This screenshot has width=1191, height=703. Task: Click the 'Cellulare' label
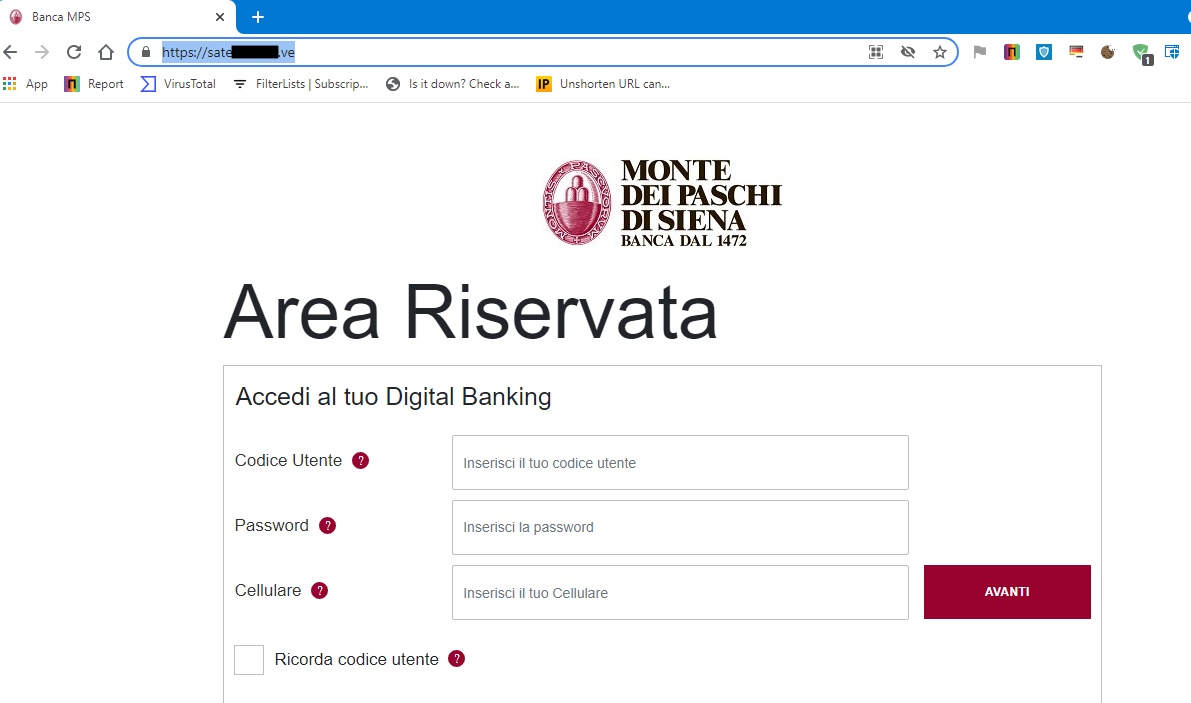point(268,591)
